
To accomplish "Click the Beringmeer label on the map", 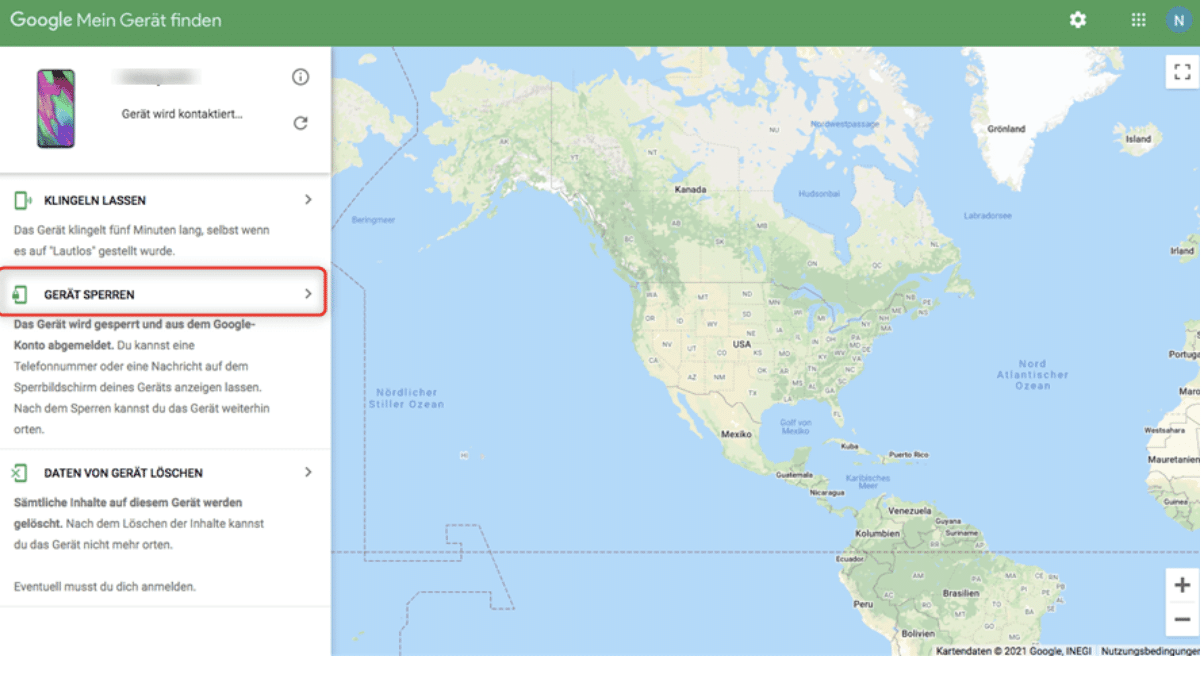I will pos(373,220).
